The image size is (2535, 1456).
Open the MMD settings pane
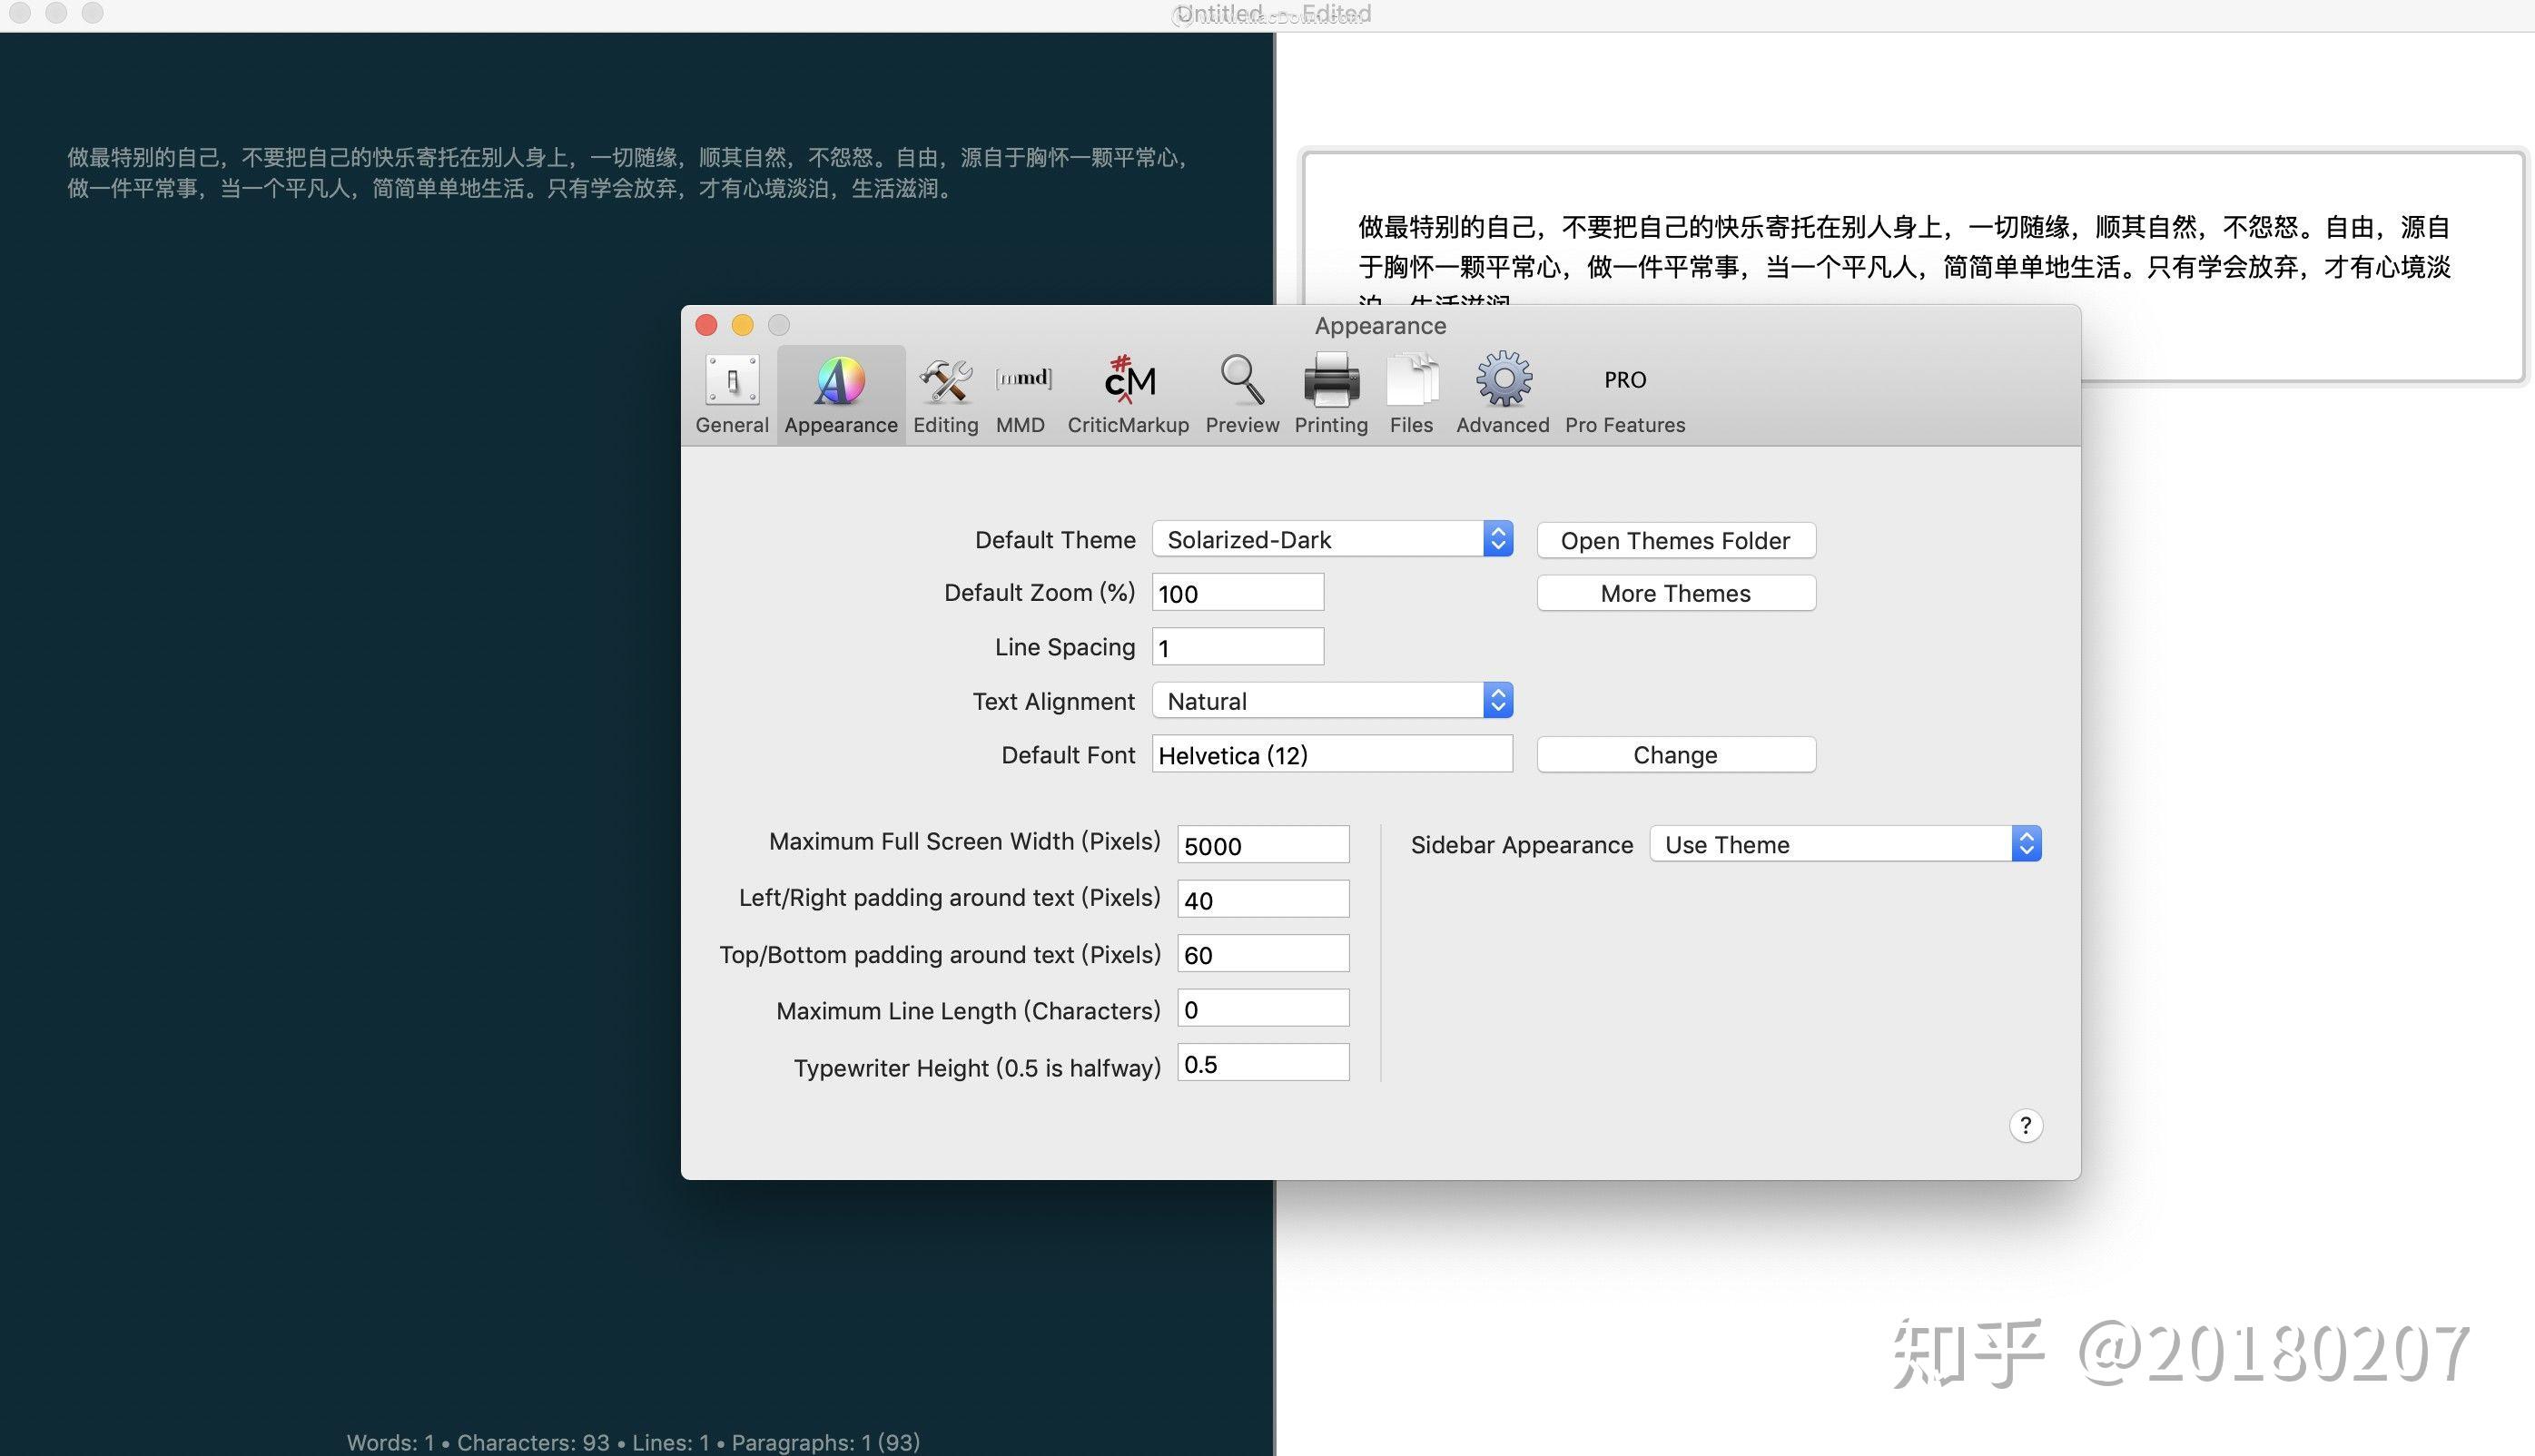pos(1020,393)
